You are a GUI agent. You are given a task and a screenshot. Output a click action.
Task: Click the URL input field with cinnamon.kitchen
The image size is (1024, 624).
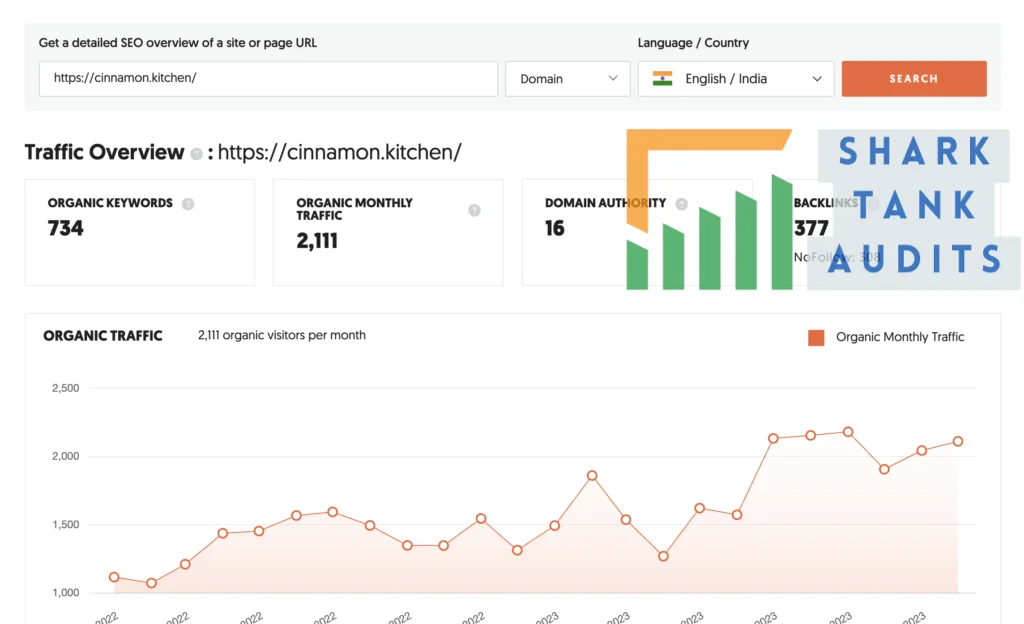(x=268, y=78)
